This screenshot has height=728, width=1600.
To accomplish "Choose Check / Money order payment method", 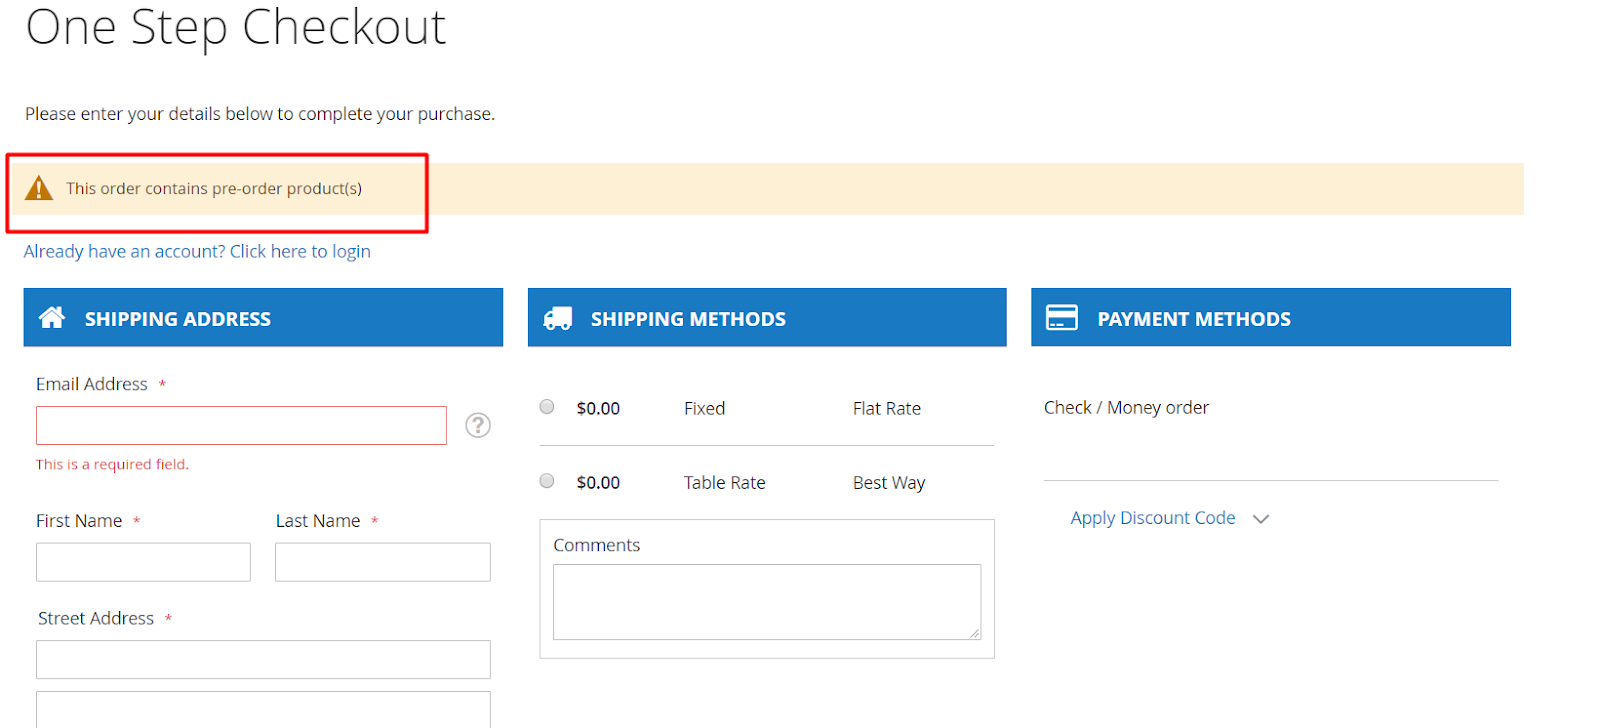I will click(1126, 408).
